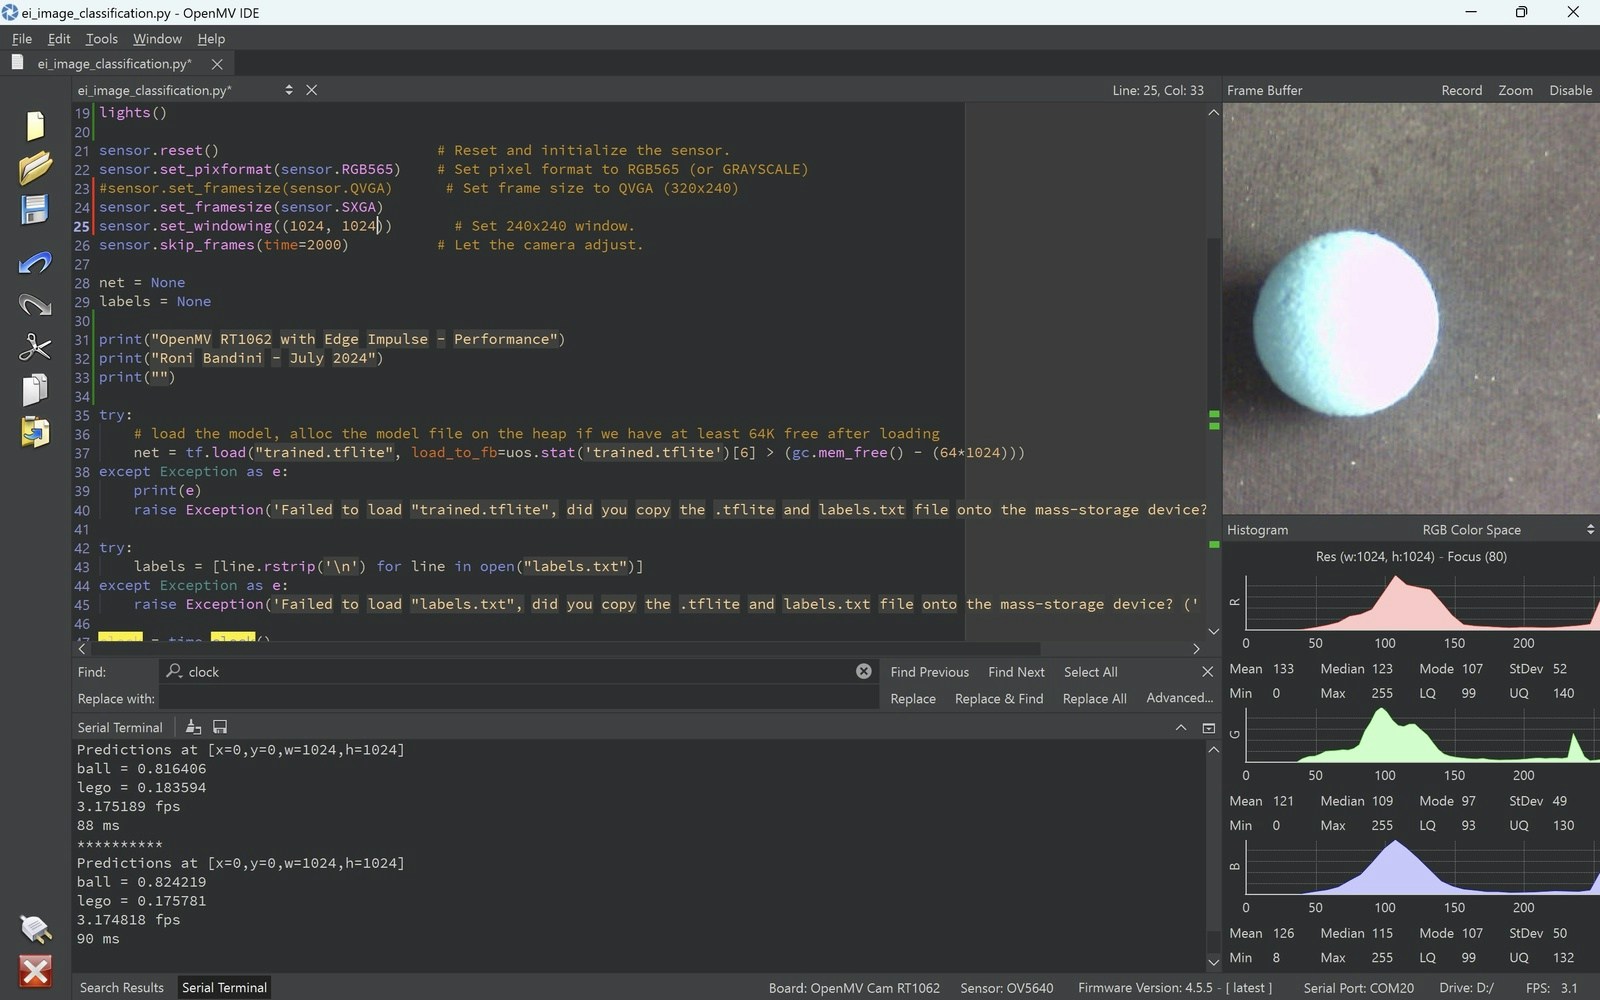1600x1000 pixels.
Task: Switch to the Serial Terminal tab
Action: (x=224, y=988)
